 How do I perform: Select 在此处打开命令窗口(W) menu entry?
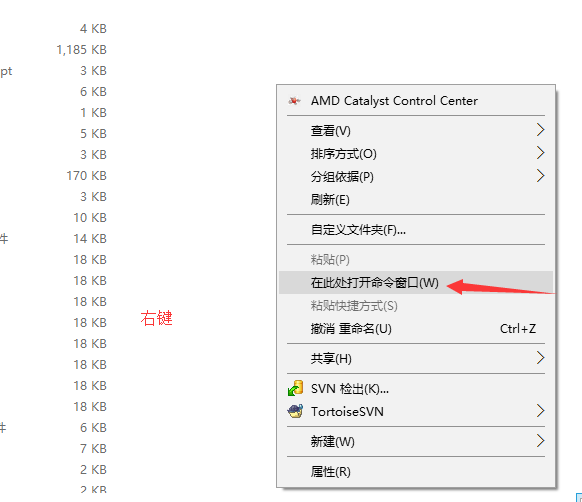coord(416,283)
